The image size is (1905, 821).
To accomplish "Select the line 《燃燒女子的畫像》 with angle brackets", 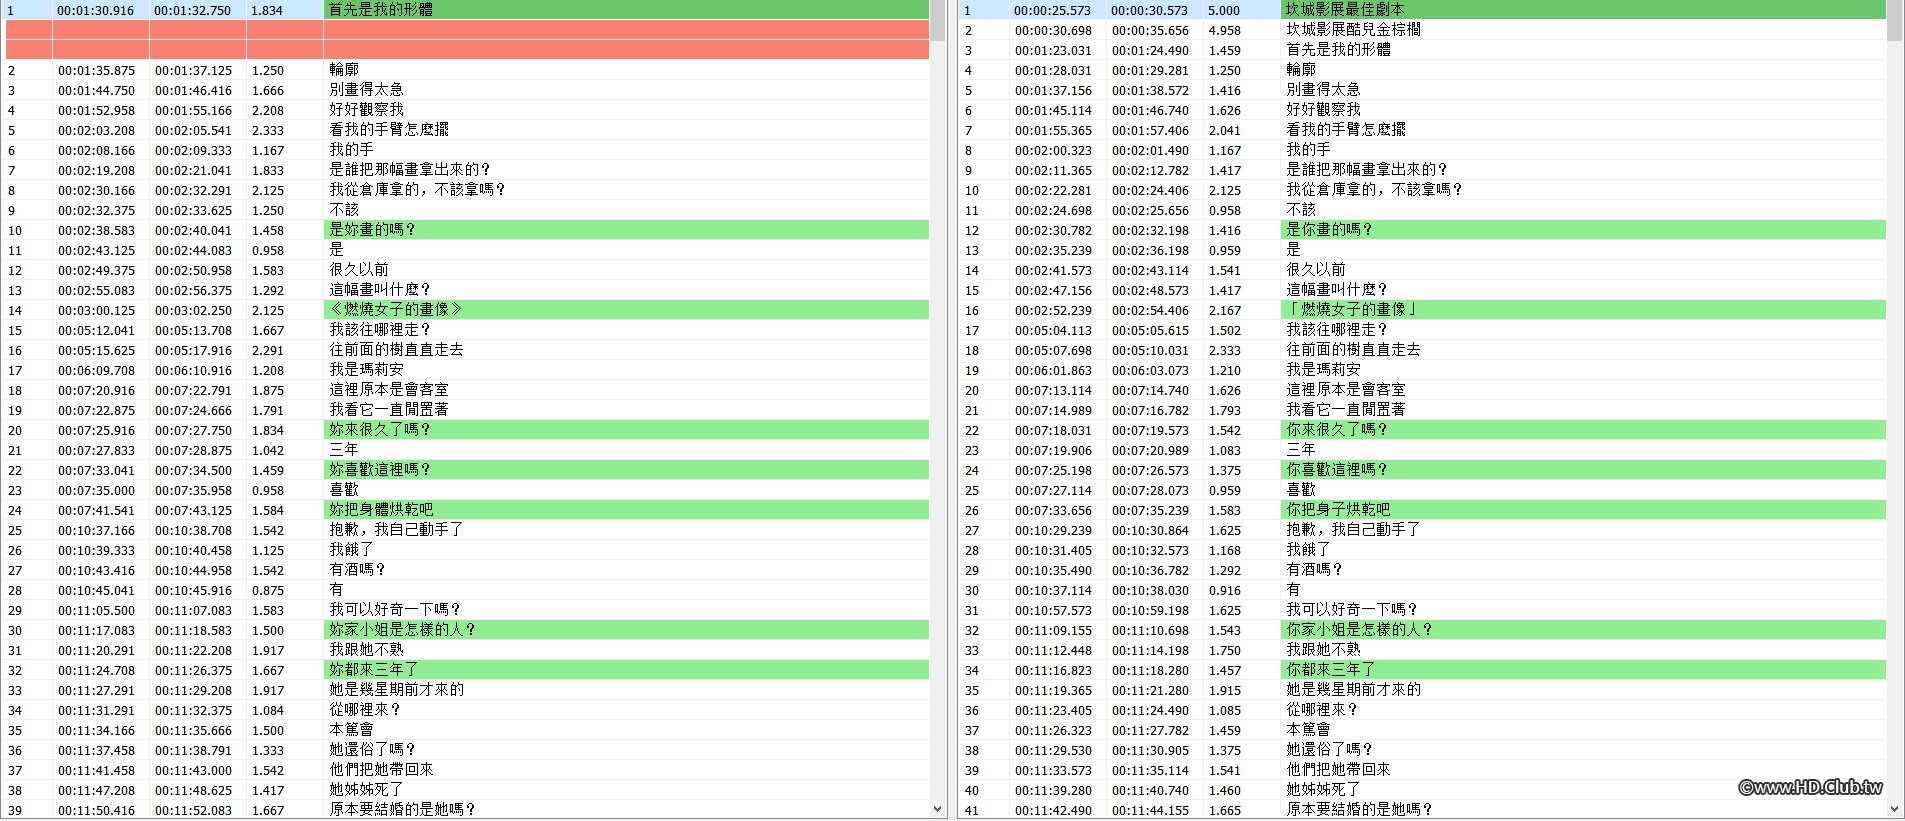I will tap(626, 310).
